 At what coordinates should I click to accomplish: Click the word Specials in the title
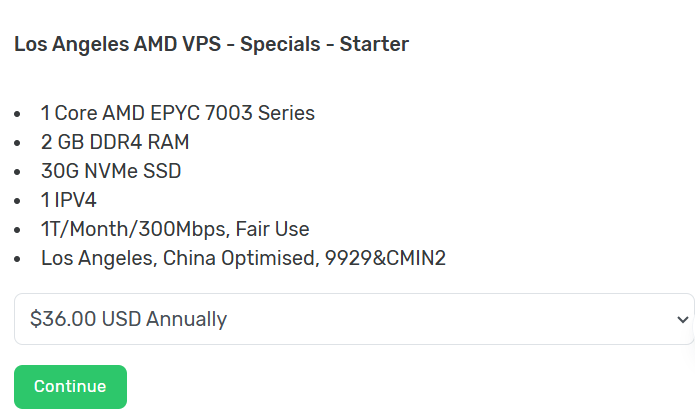click(280, 44)
